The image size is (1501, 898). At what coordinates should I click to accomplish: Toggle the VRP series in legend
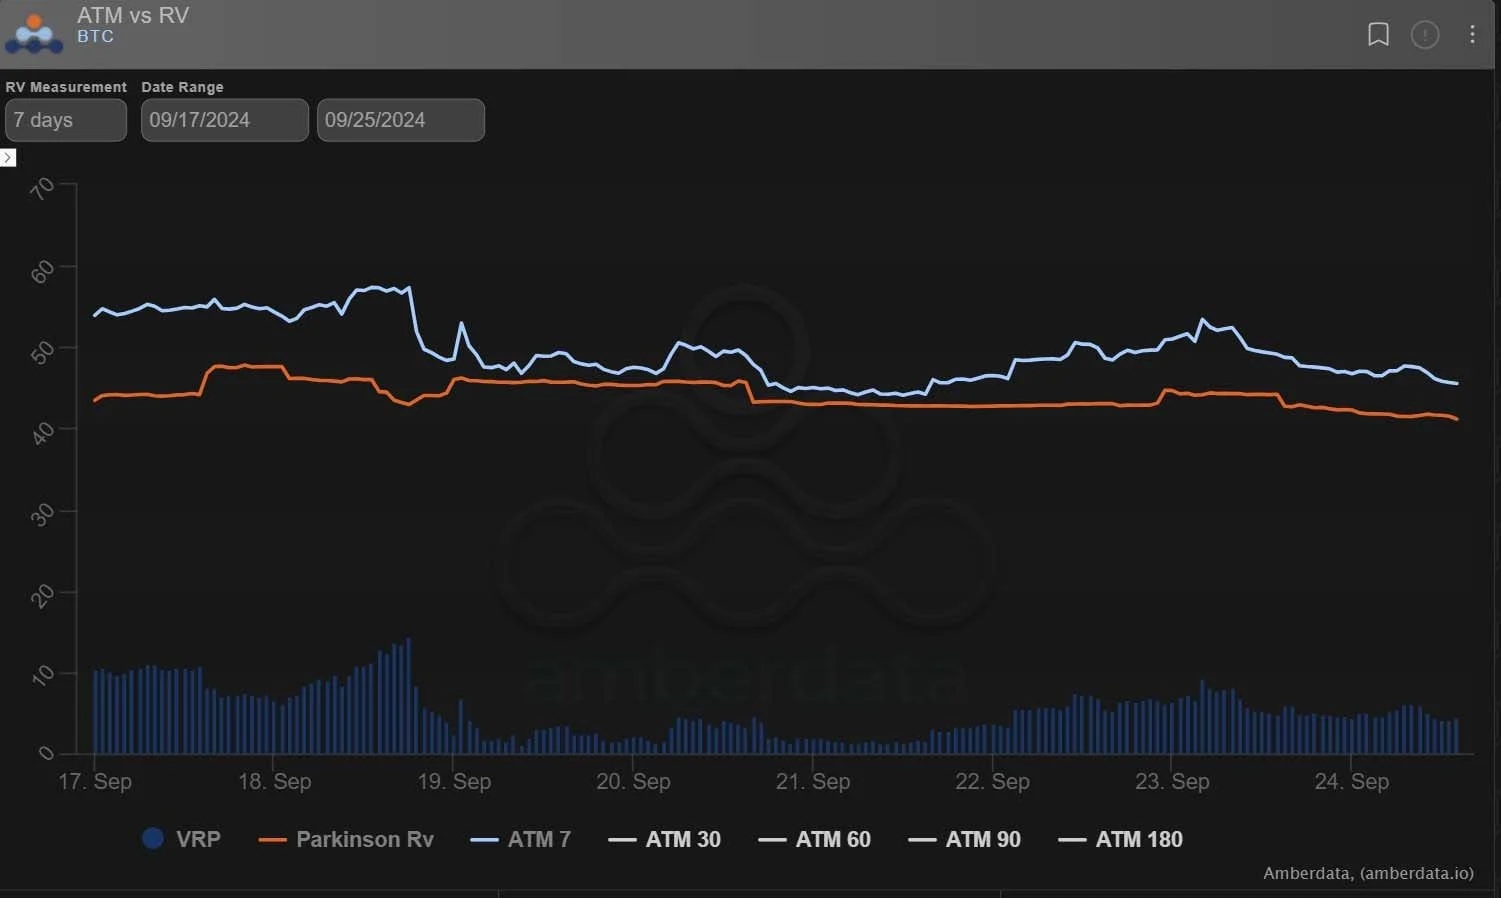[181, 839]
